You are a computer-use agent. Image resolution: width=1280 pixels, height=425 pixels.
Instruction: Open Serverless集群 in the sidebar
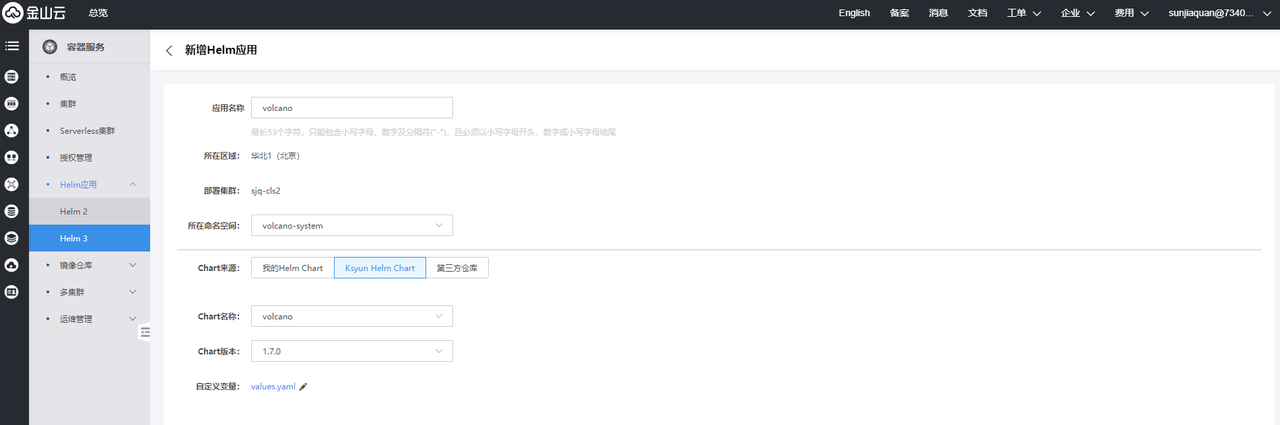(87, 131)
